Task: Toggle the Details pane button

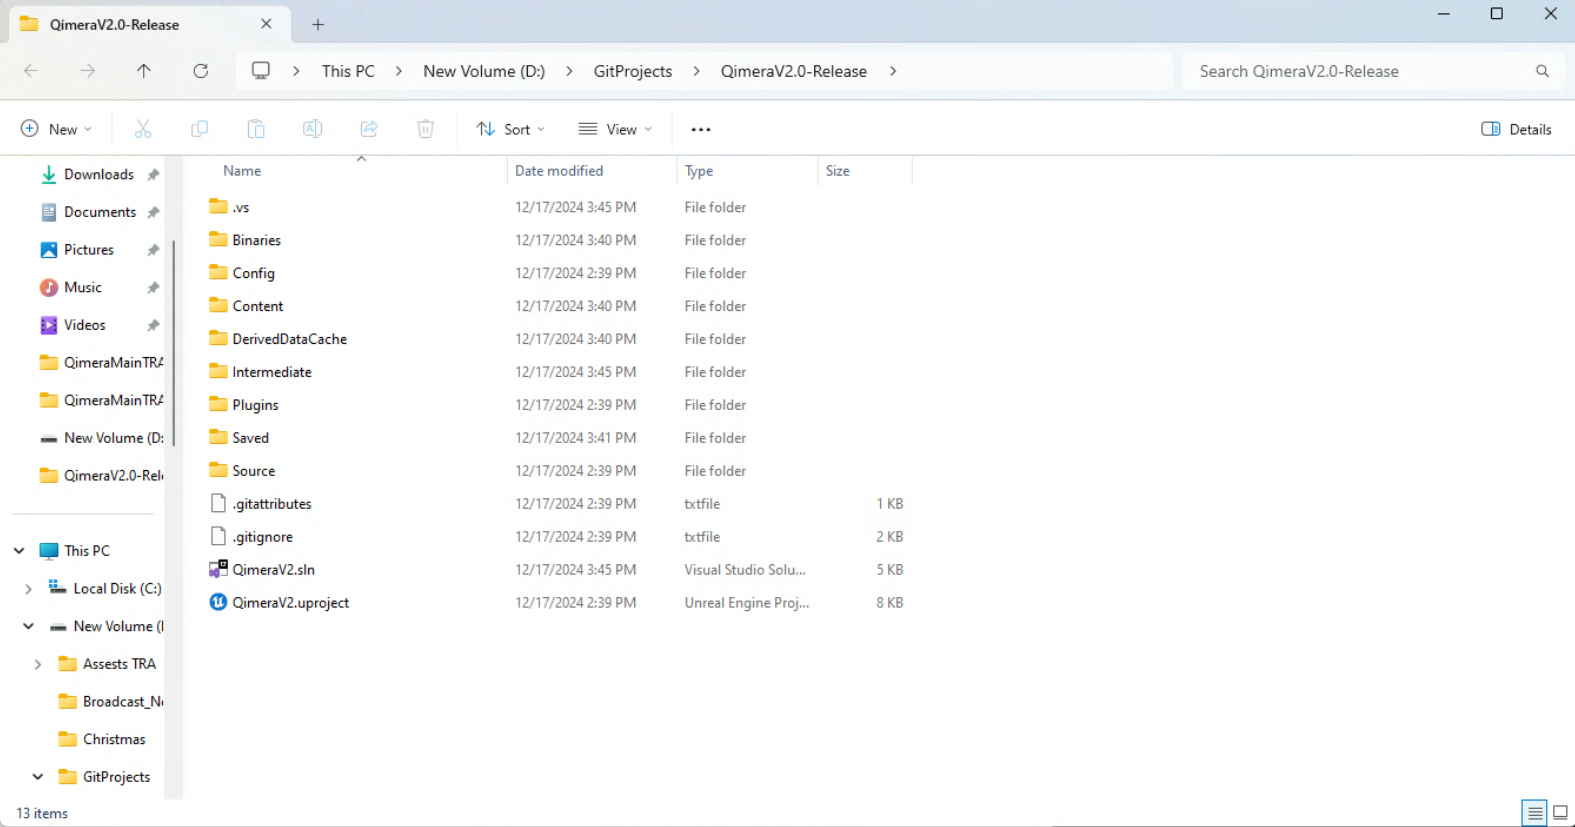Action: pos(1516,129)
